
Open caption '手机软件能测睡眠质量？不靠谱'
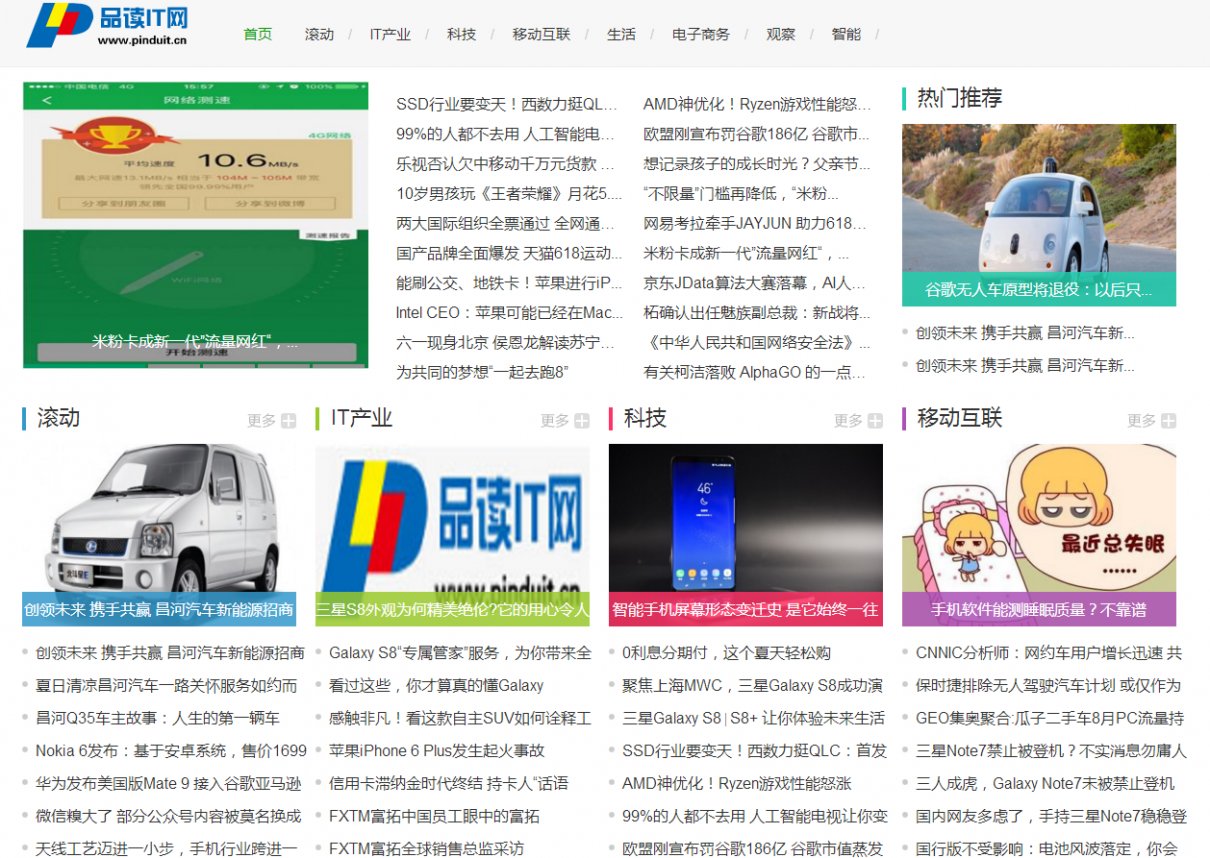(1039, 609)
